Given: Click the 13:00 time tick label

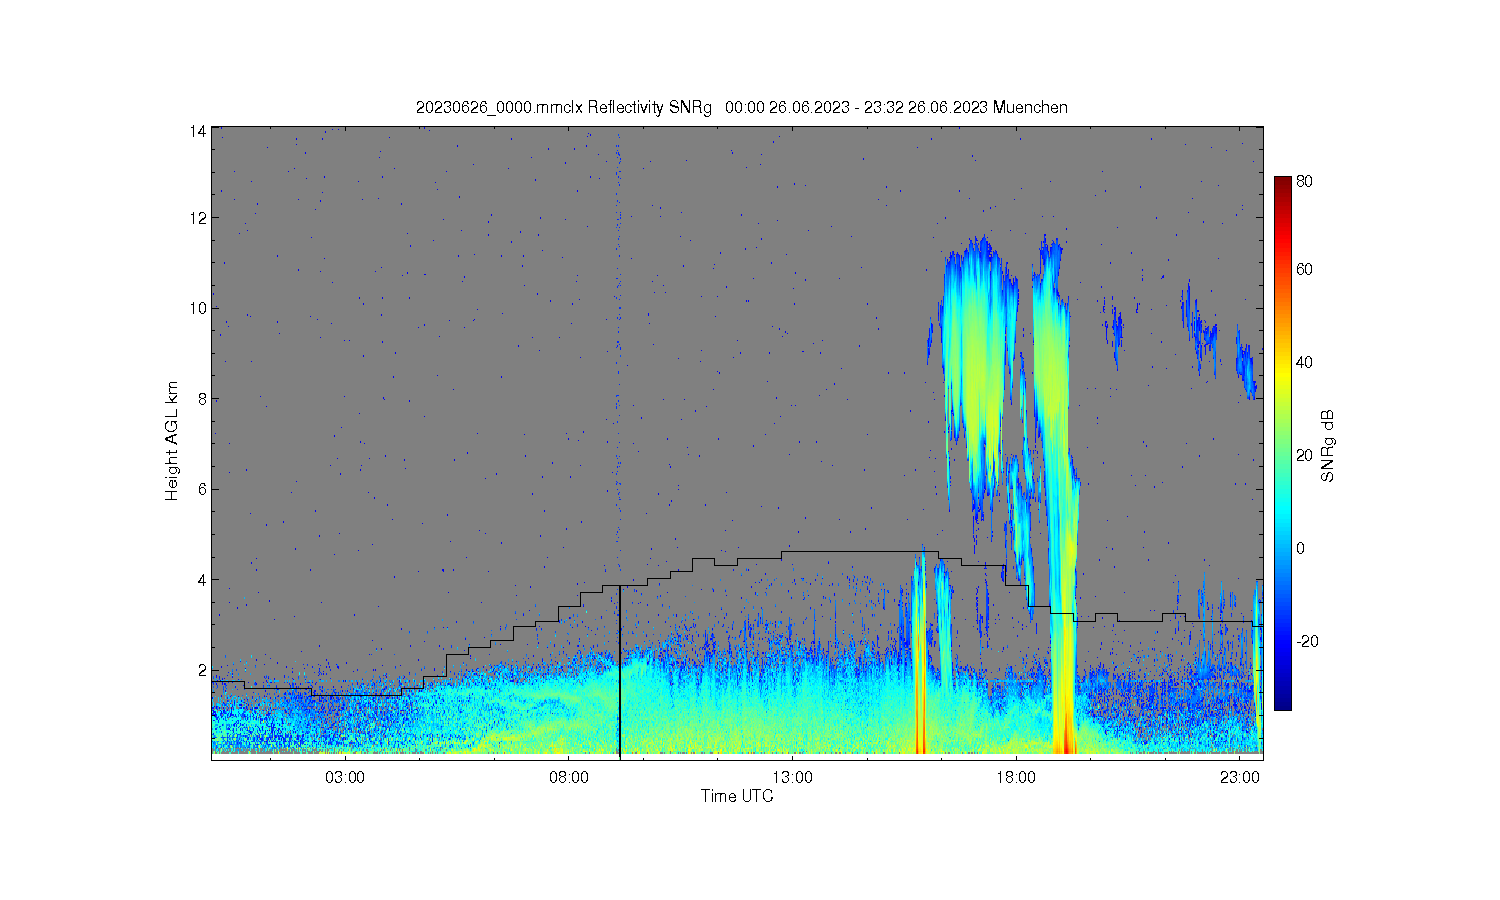Looking at the screenshot, I should (x=793, y=778).
